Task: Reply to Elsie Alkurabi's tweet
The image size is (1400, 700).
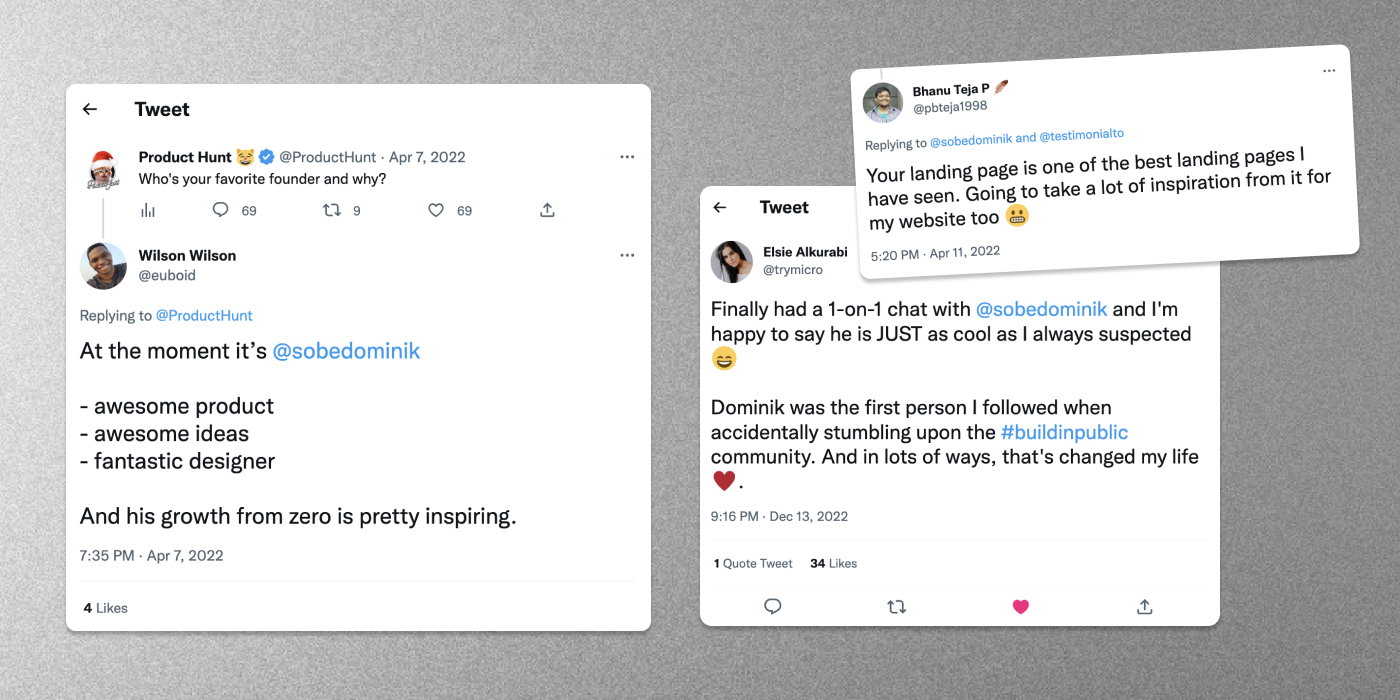Action: [x=772, y=606]
